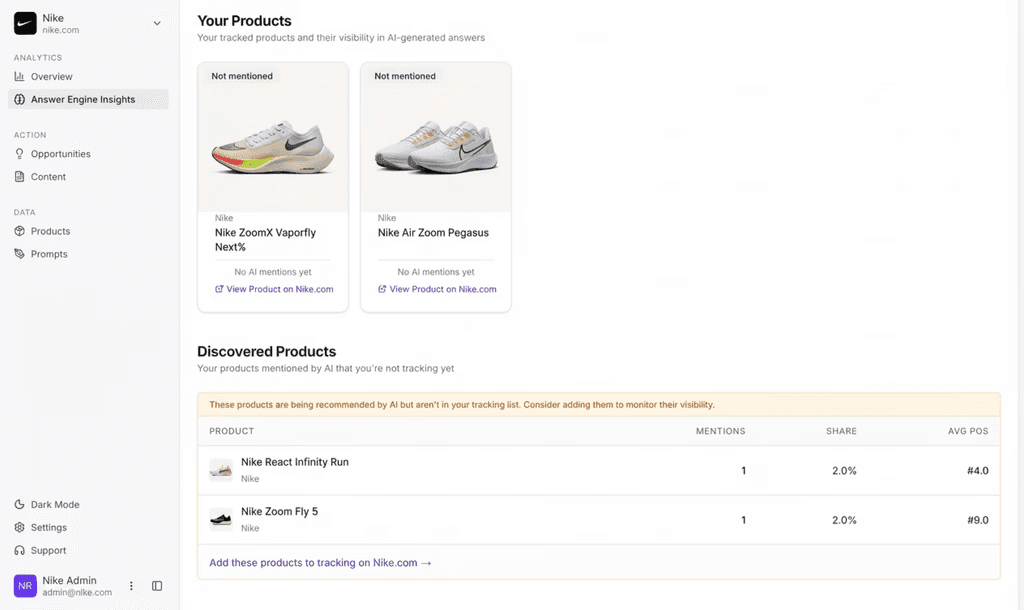
Task: Click the Prompts tag icon
Action: coord(20,254)
